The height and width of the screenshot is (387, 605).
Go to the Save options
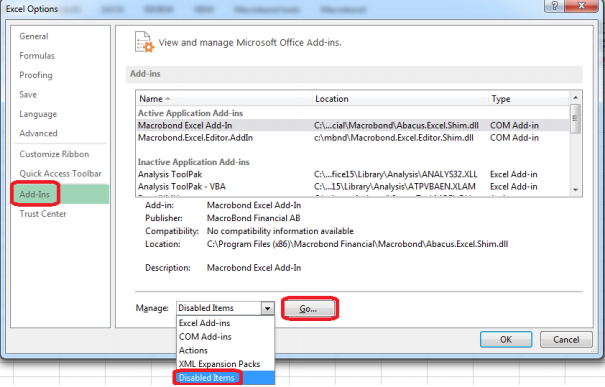tap(28, 95)
